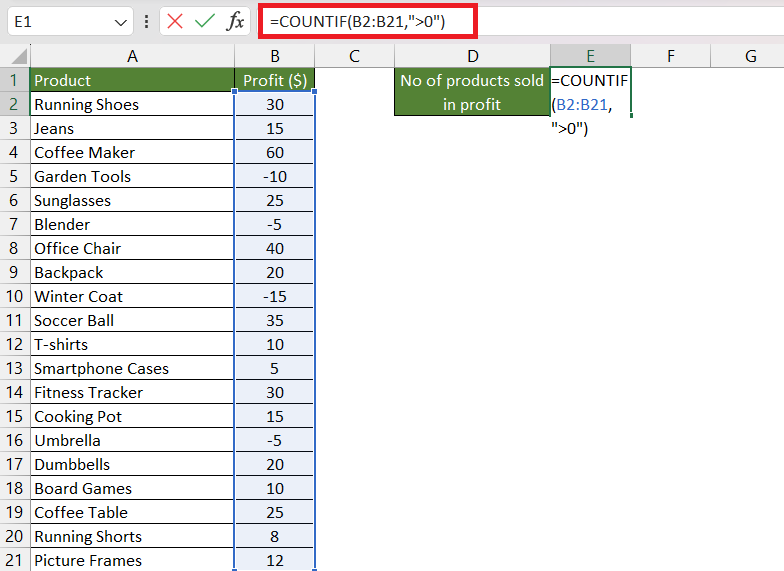The height and width of the screenshot is (571, 784).
Task: Click cell E1 containing the COUNTIF formula
Action: pyautogui.click(x=590, y=92)
